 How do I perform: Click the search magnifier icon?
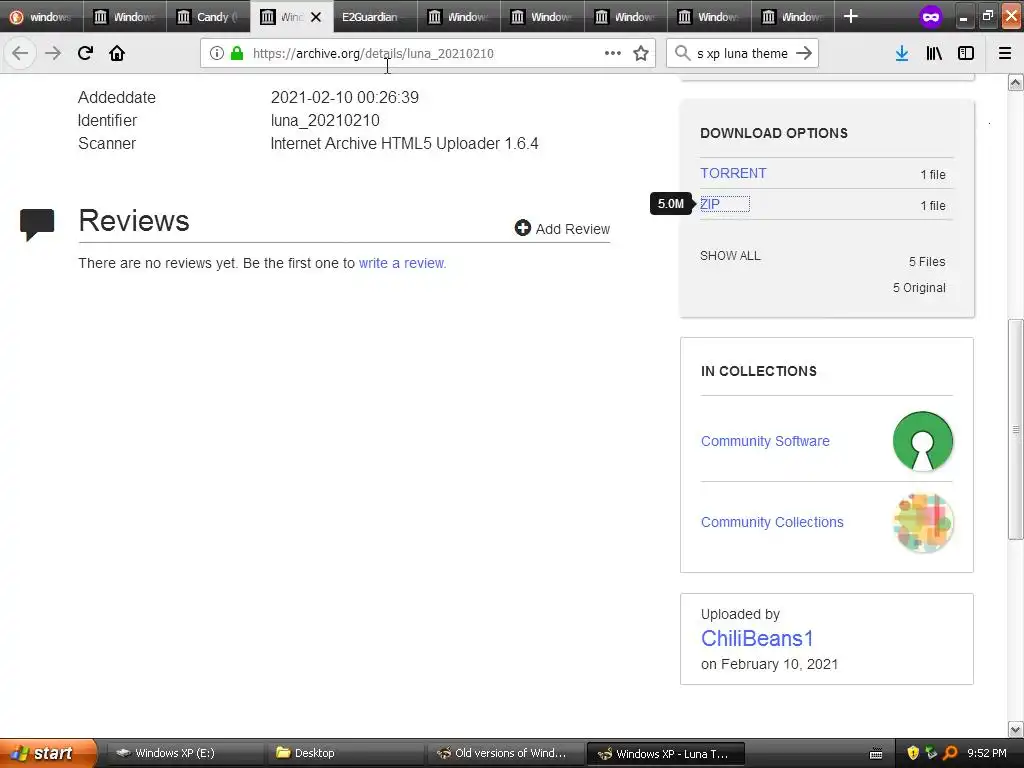[x=682, y=53]
